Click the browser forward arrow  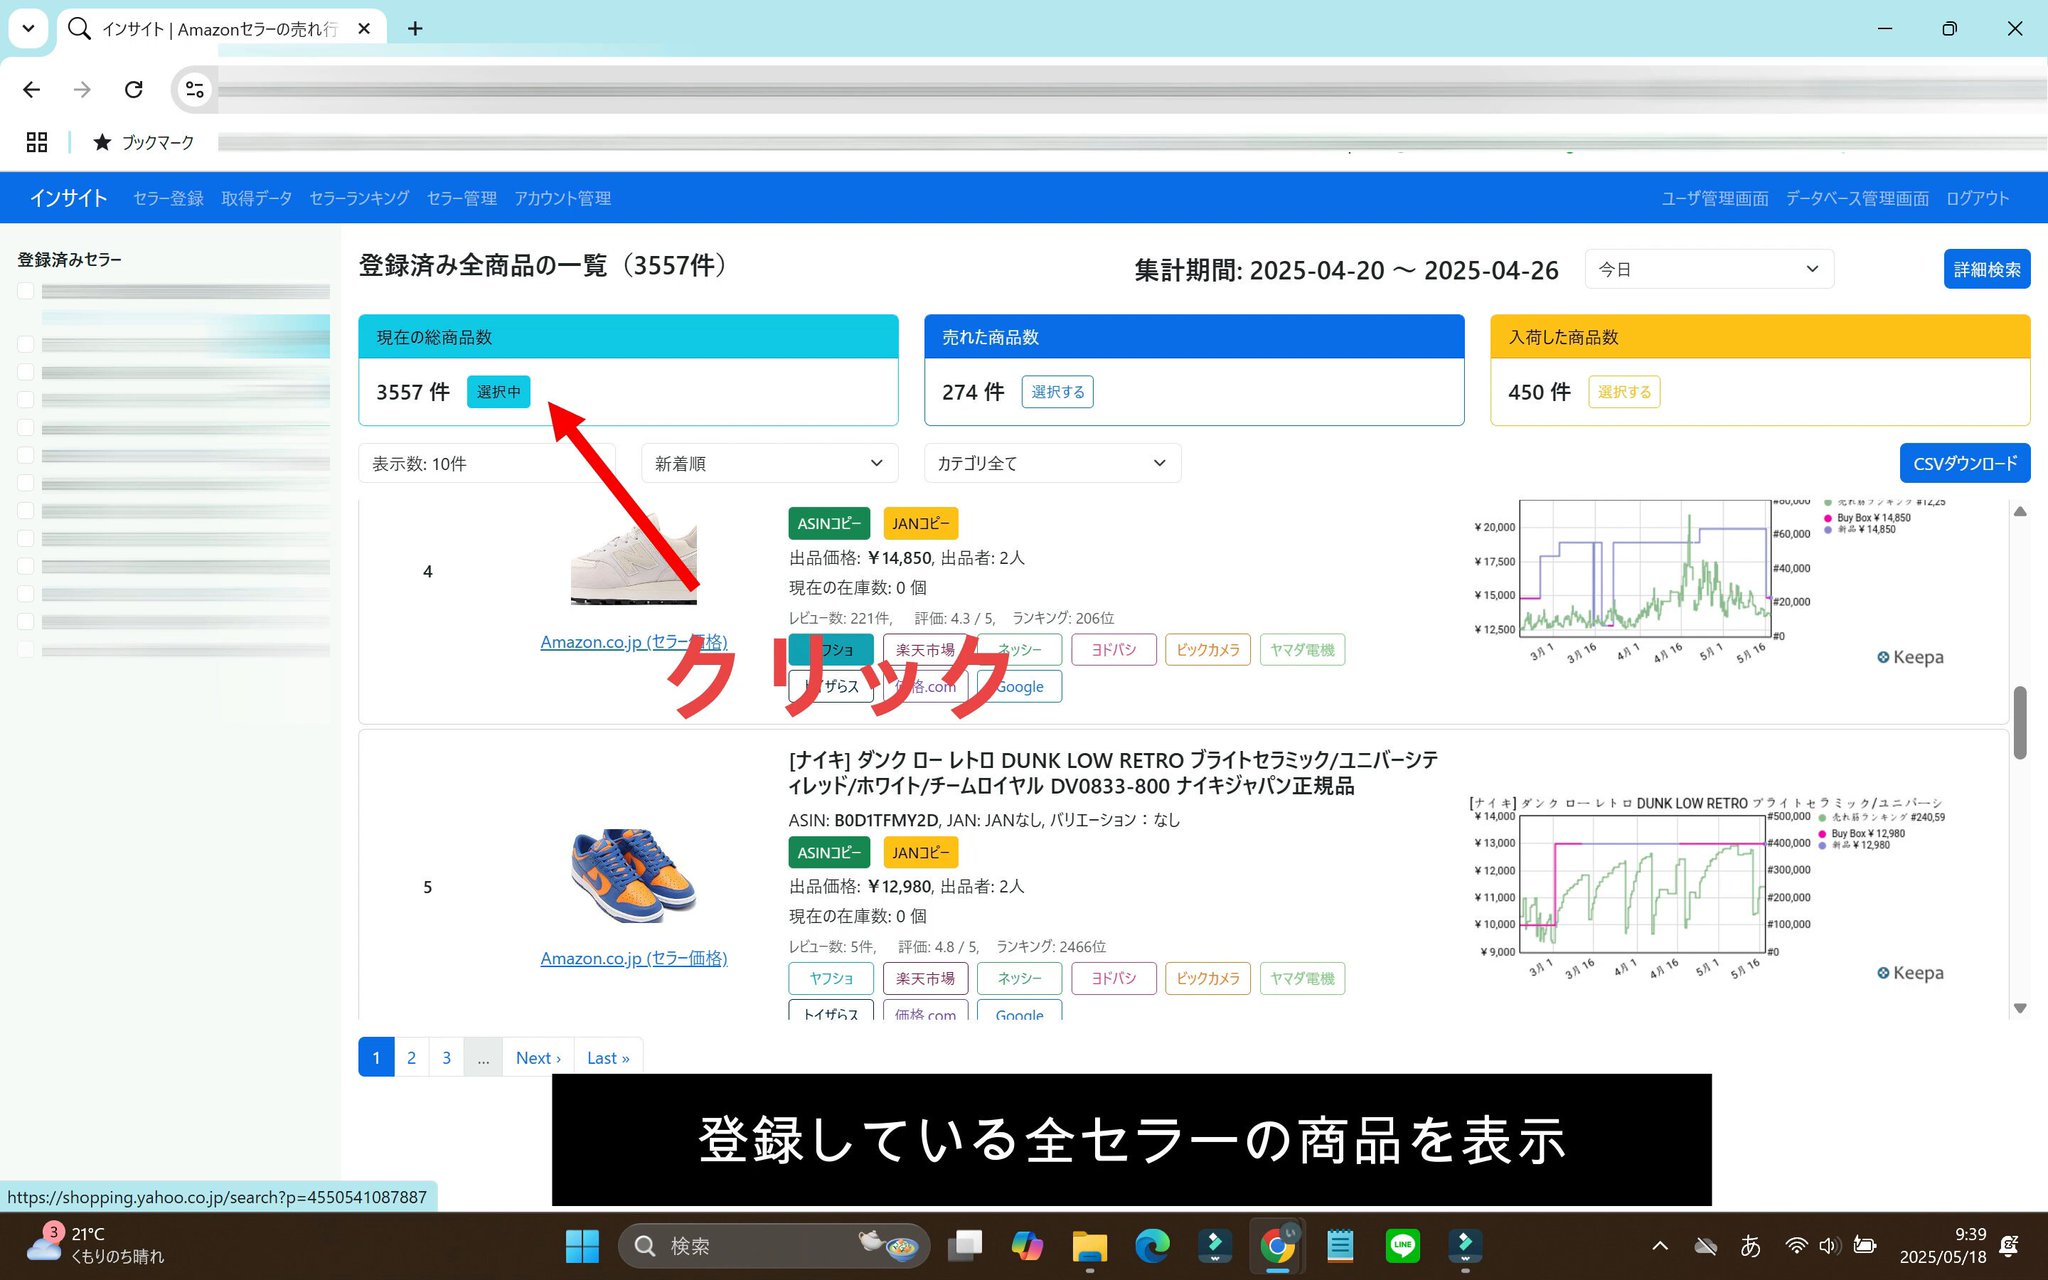pos(82,90)
